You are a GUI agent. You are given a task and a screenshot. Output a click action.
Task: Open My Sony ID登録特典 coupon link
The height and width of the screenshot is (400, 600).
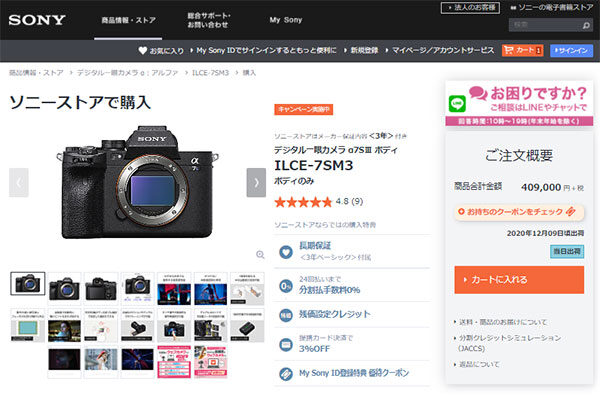[x=354, y=373]
